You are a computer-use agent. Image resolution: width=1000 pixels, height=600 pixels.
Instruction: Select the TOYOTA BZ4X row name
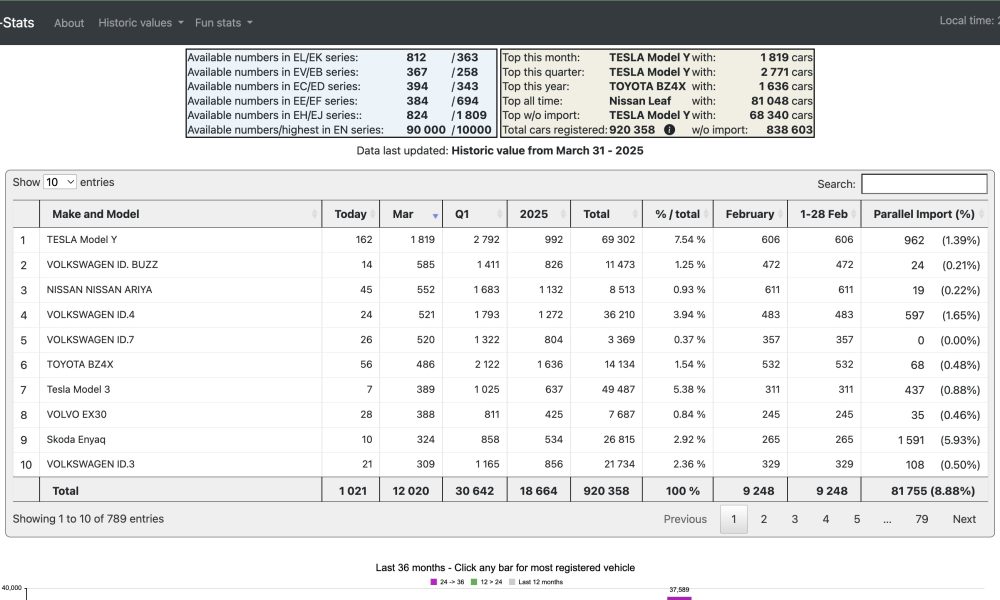pos(80,364)
